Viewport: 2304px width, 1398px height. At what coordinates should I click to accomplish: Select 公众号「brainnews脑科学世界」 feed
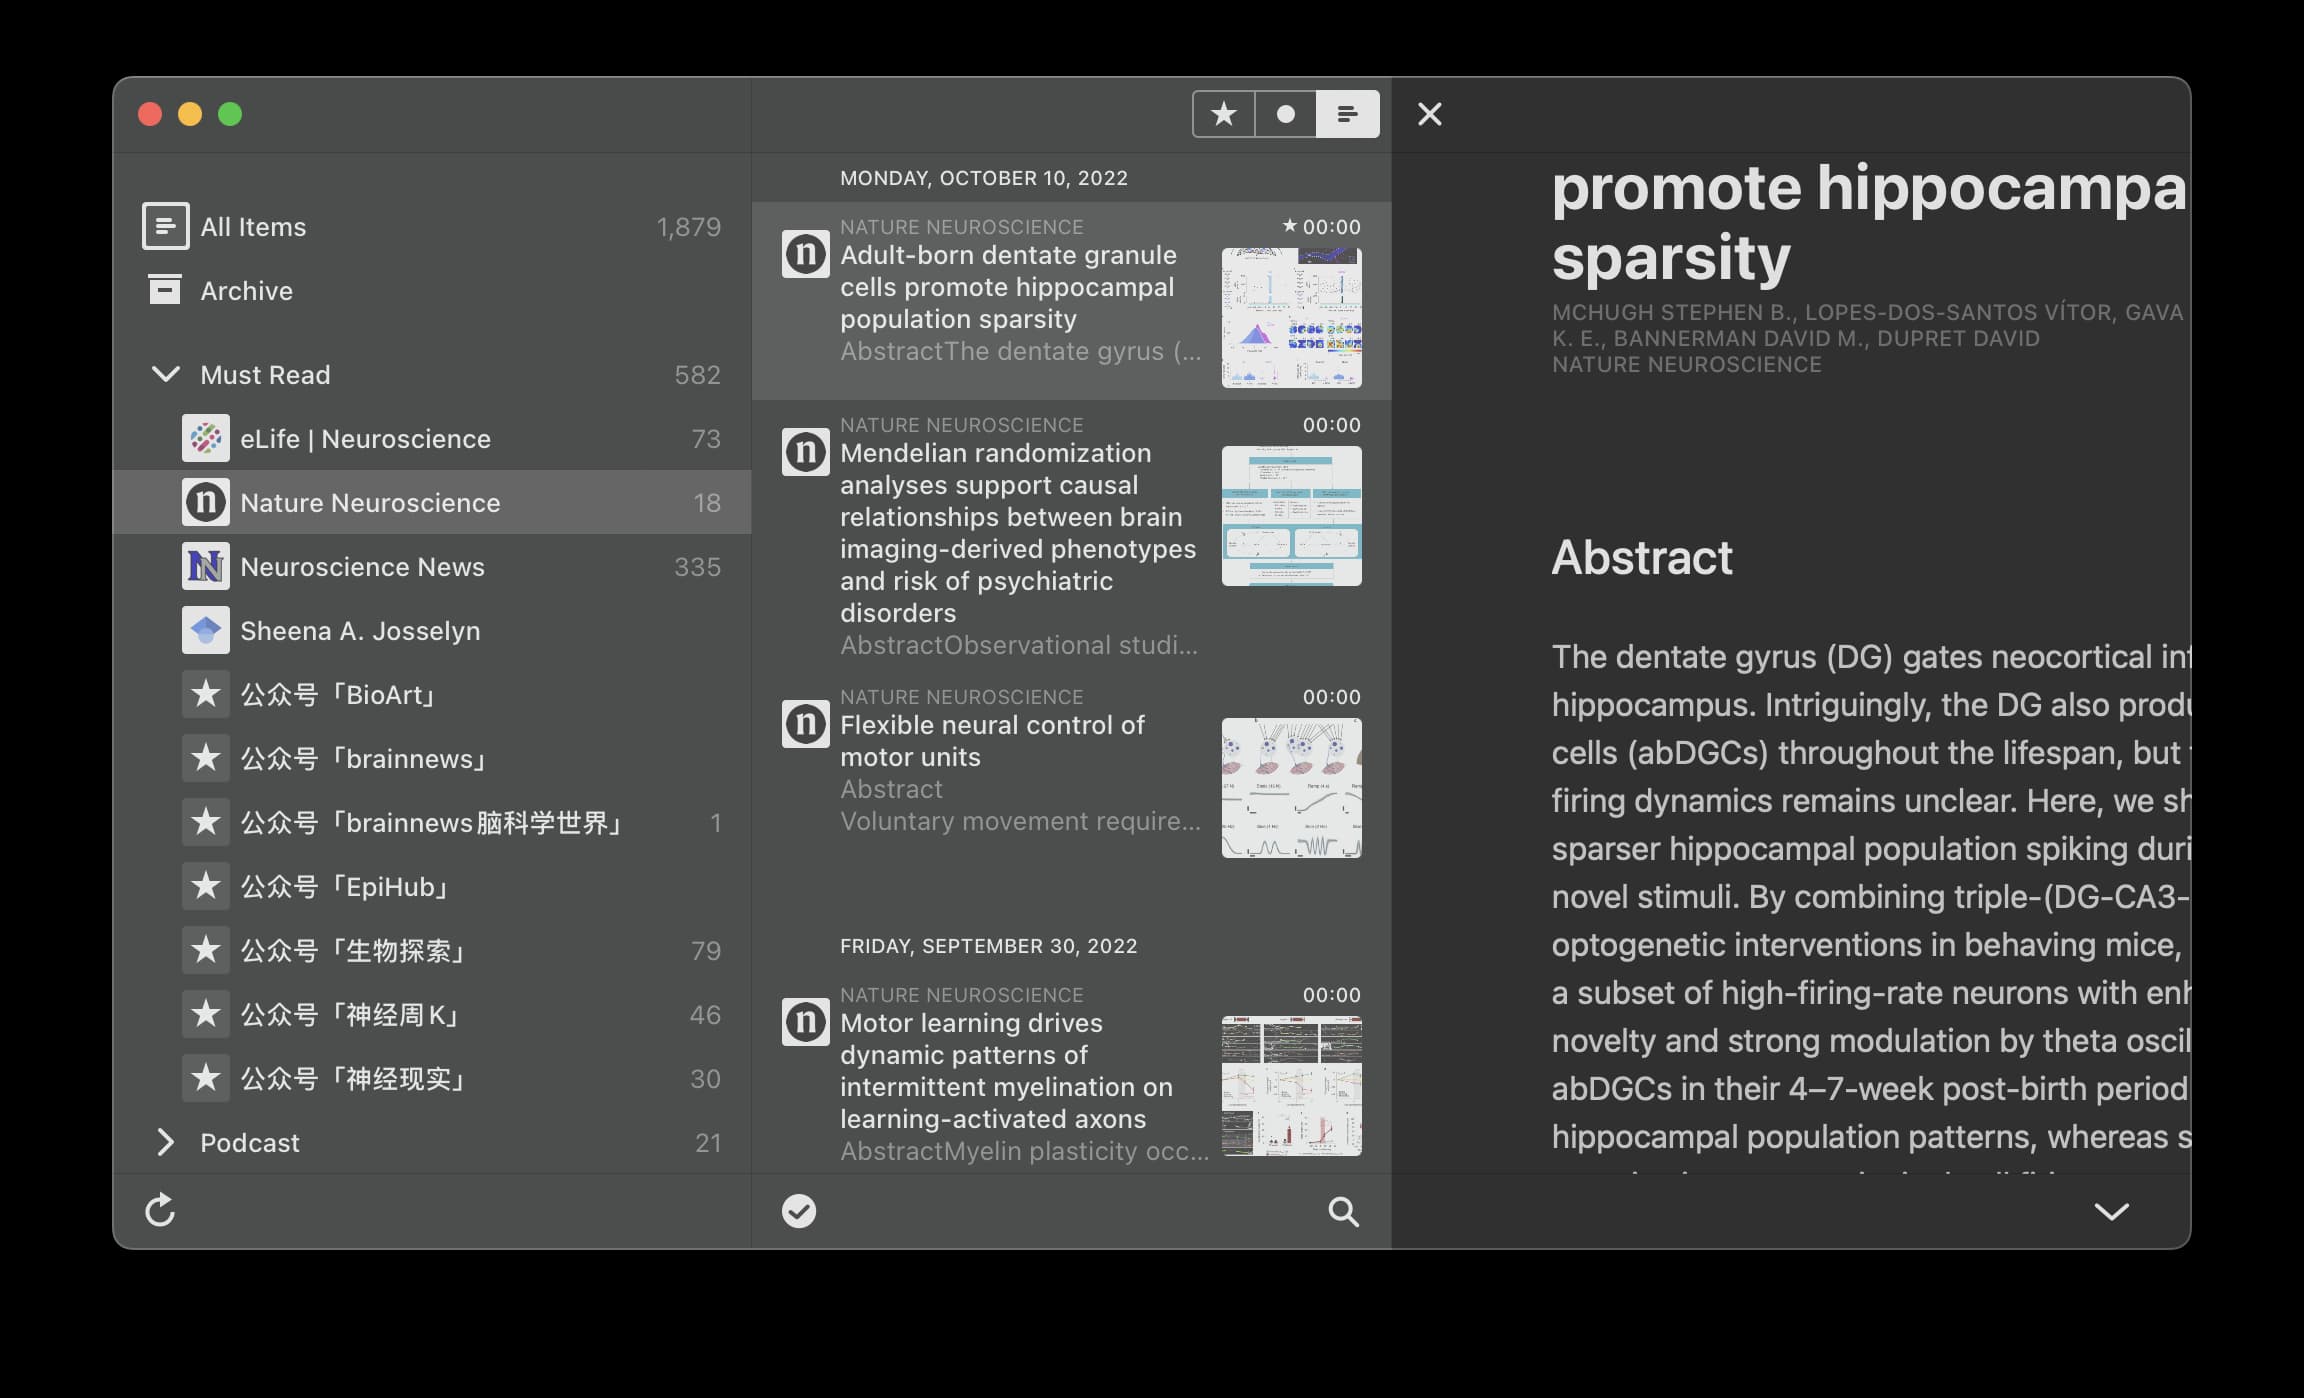click(432, 822)
